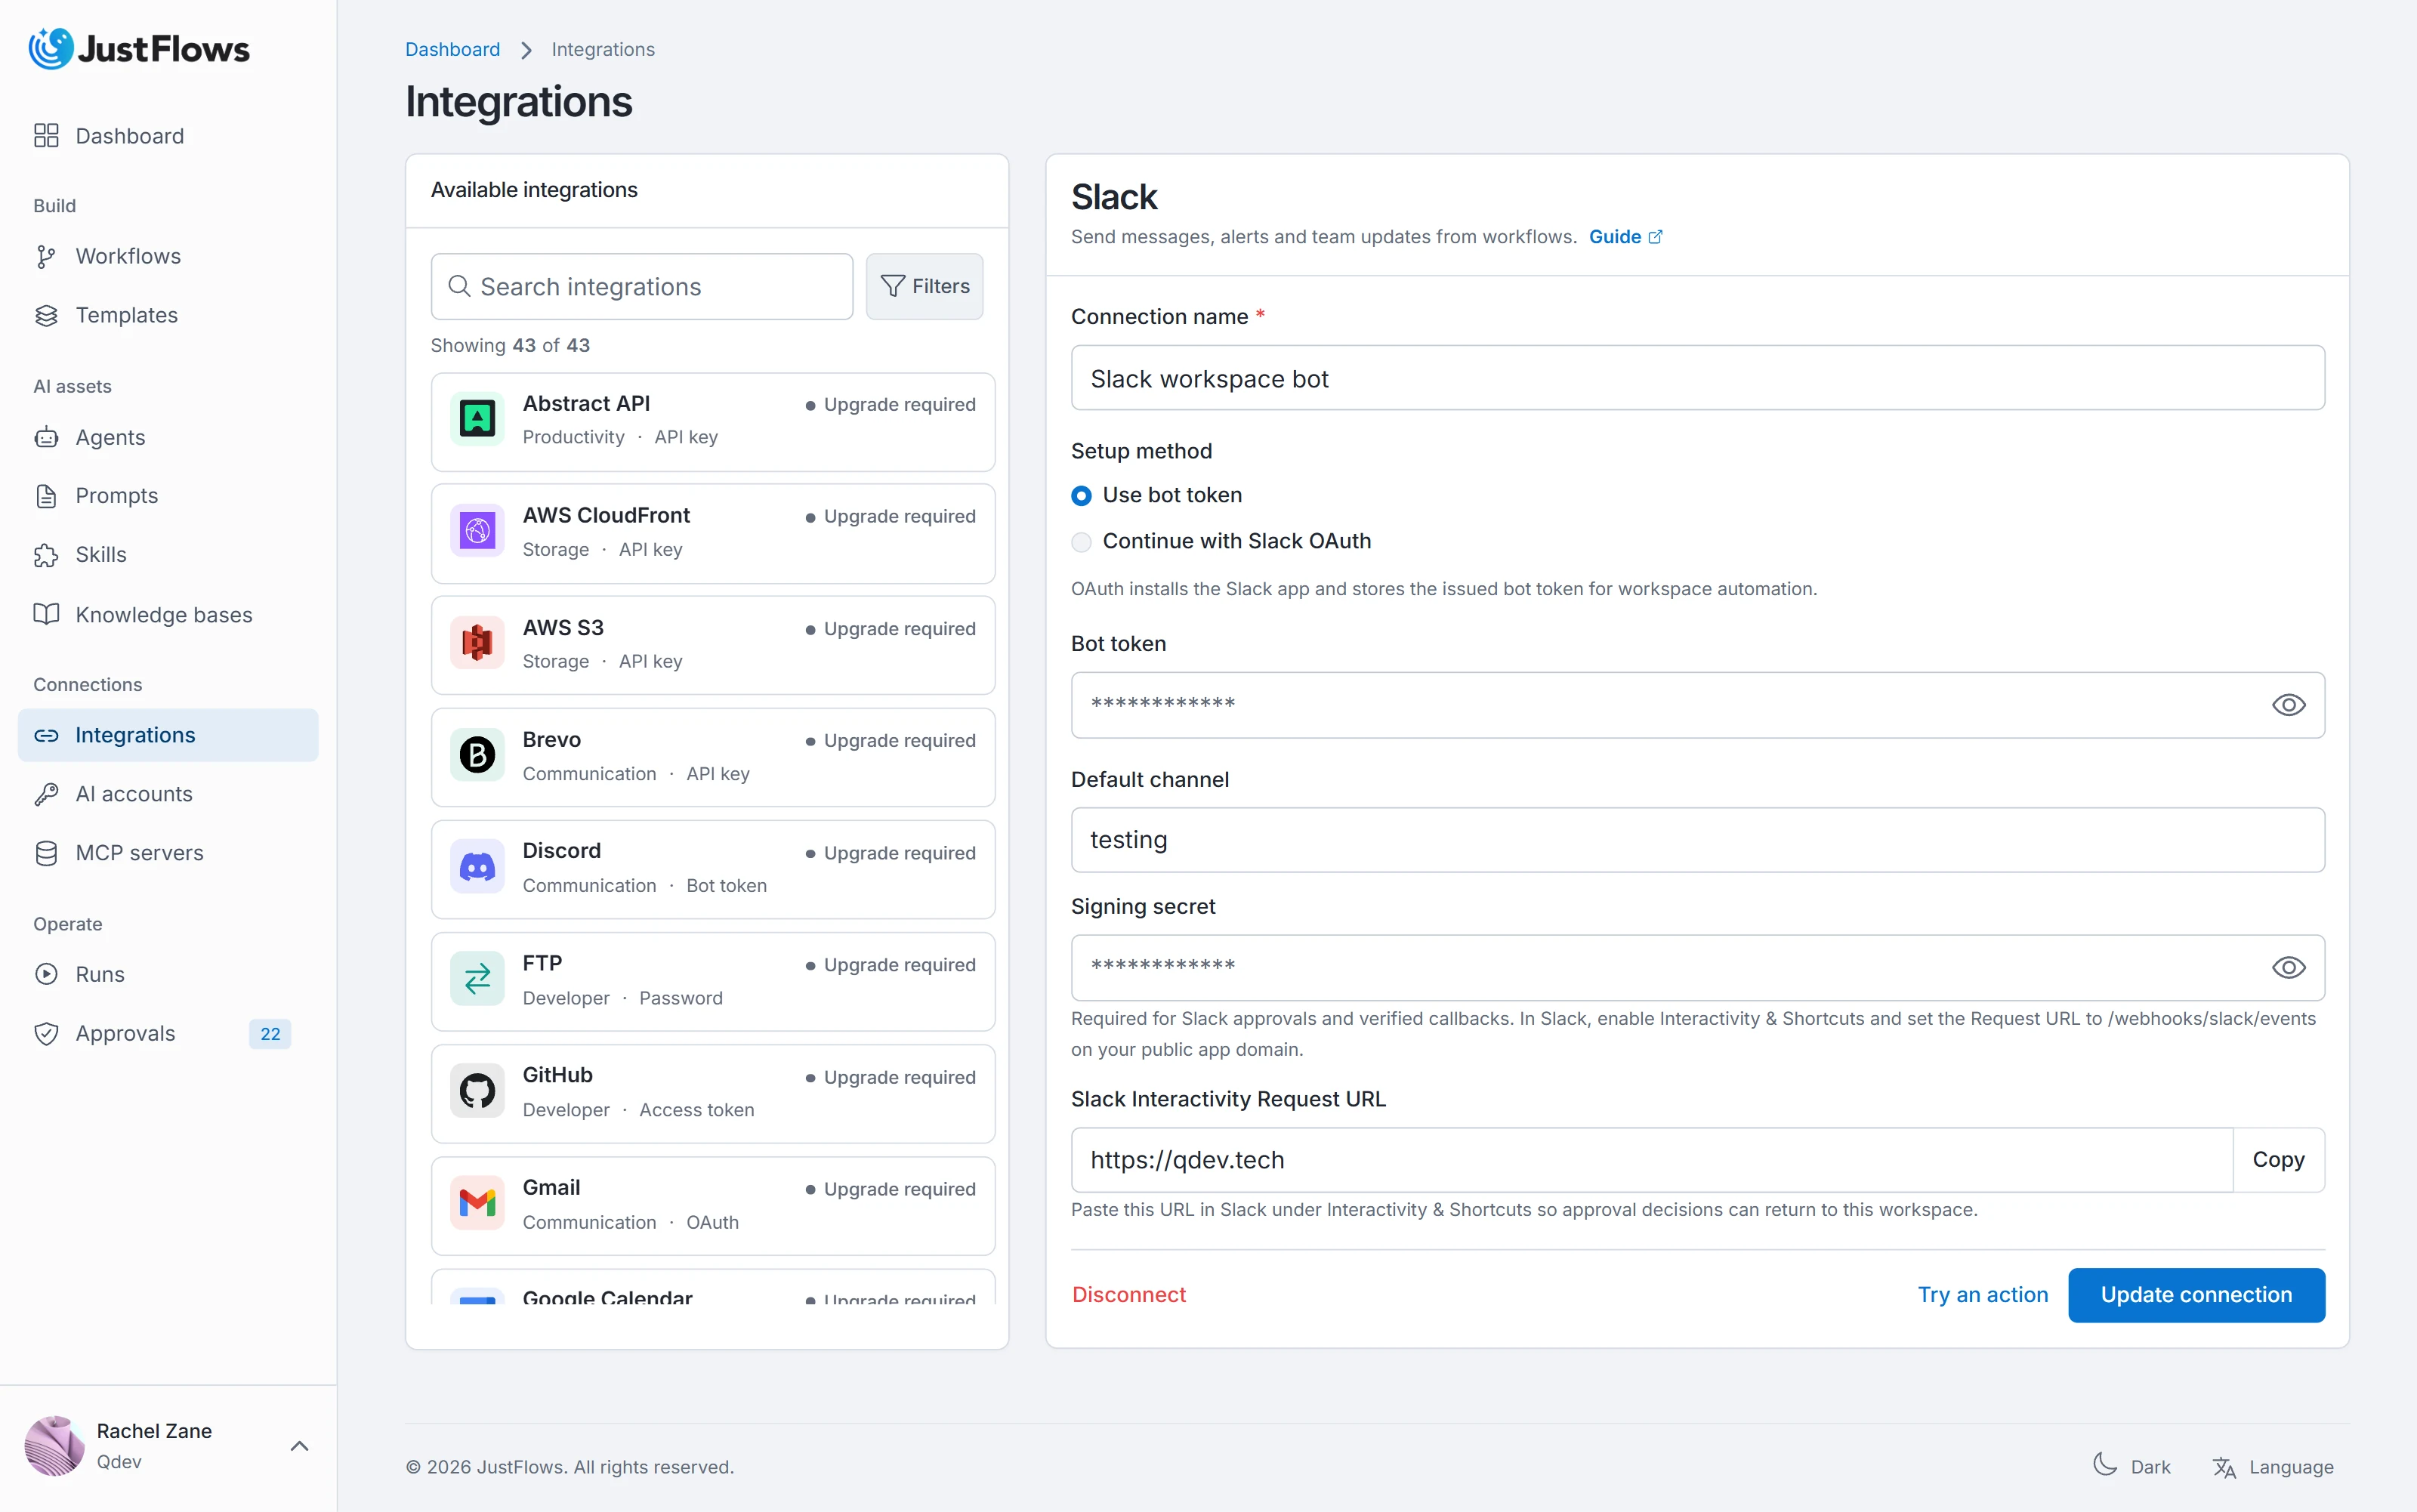
Task: Click the Default channel field
Action: tap(1697, 840)
